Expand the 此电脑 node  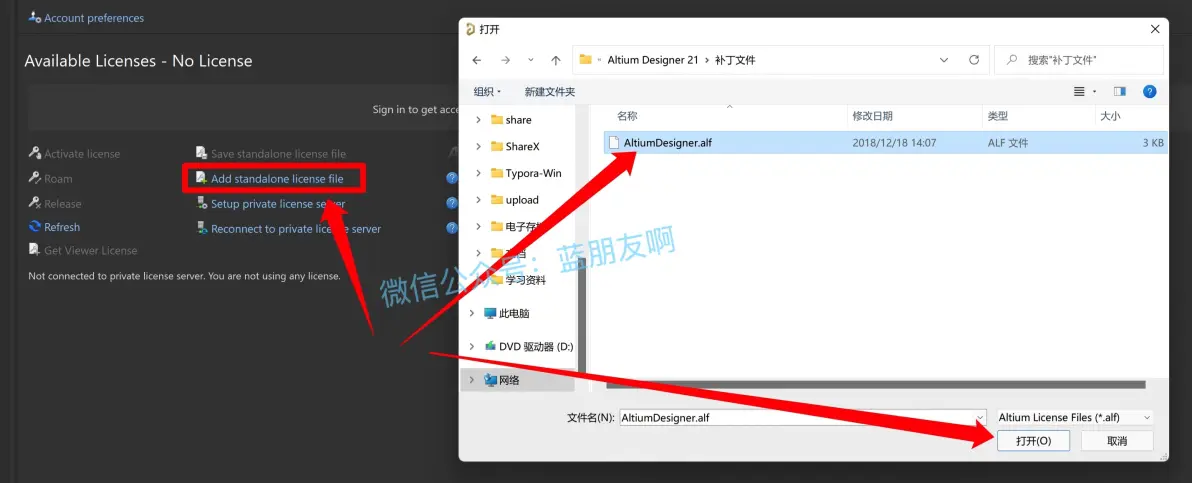pyautogui.click(x=471, y=313)
